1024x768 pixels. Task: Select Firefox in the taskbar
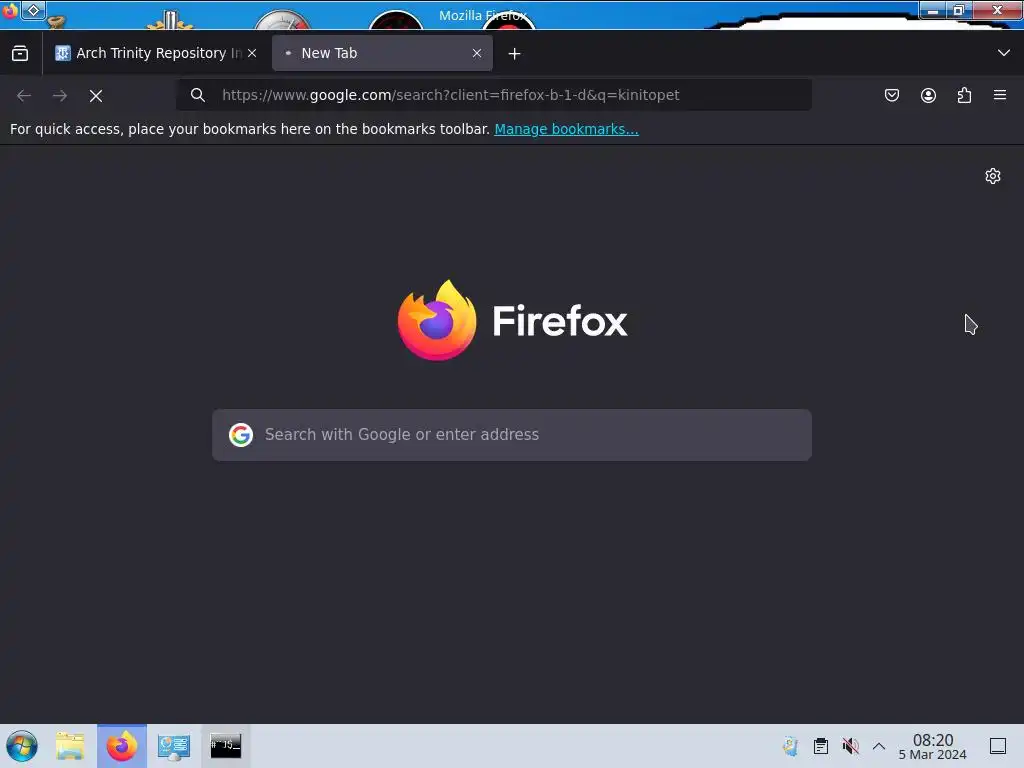pyautogui.click(x=122, y=746)
